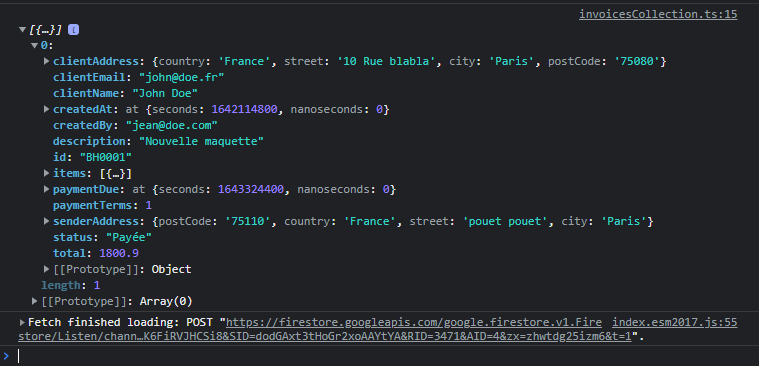Expand the items array
Viewport: 759px width, 366px height.
click(x=47, y=173)
